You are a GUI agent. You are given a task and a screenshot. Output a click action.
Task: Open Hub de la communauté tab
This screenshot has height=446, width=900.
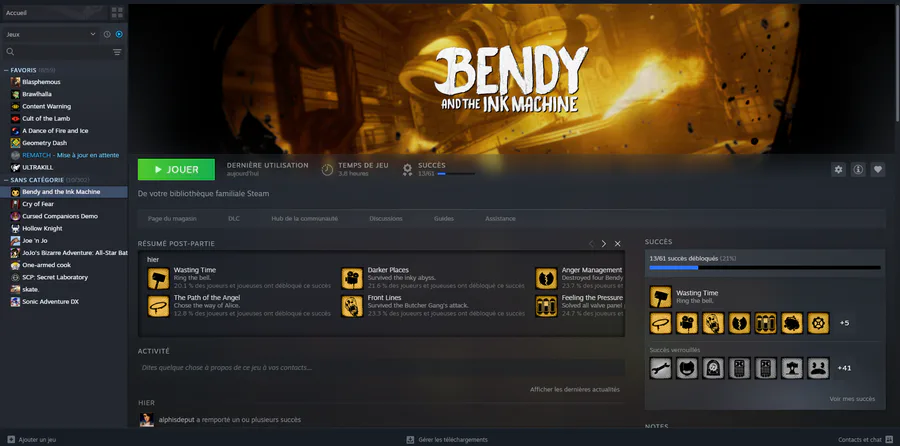[304, 219]
